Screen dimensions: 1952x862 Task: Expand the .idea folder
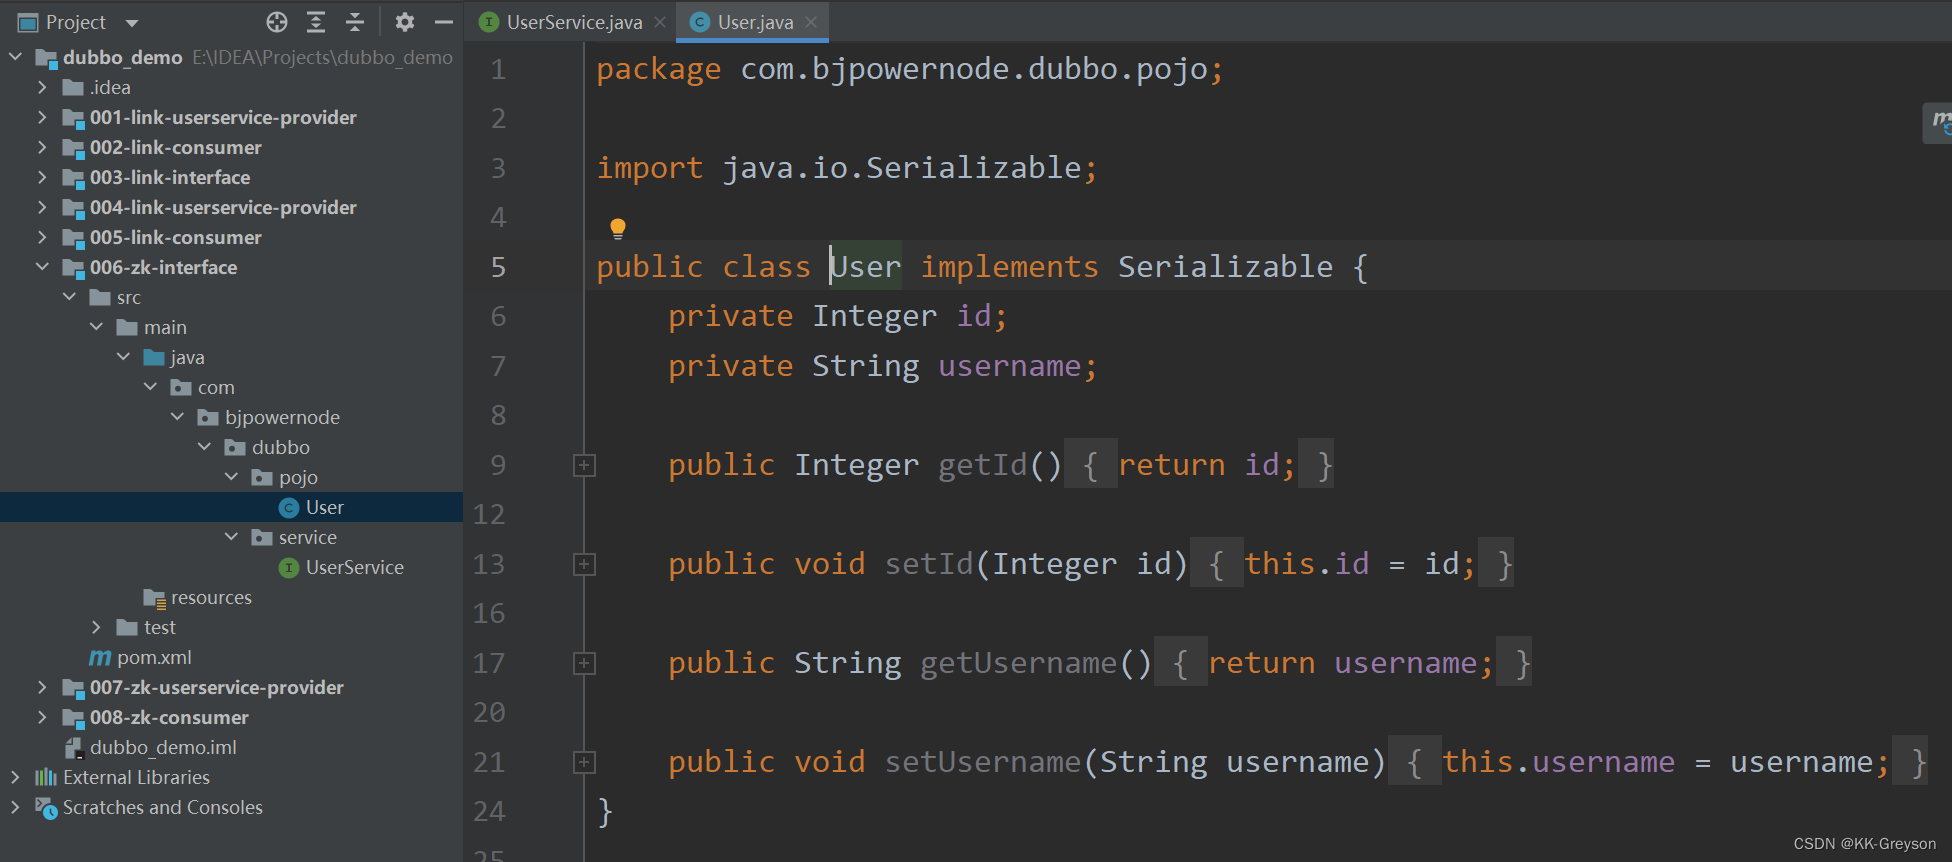click(x=42, y=87)
